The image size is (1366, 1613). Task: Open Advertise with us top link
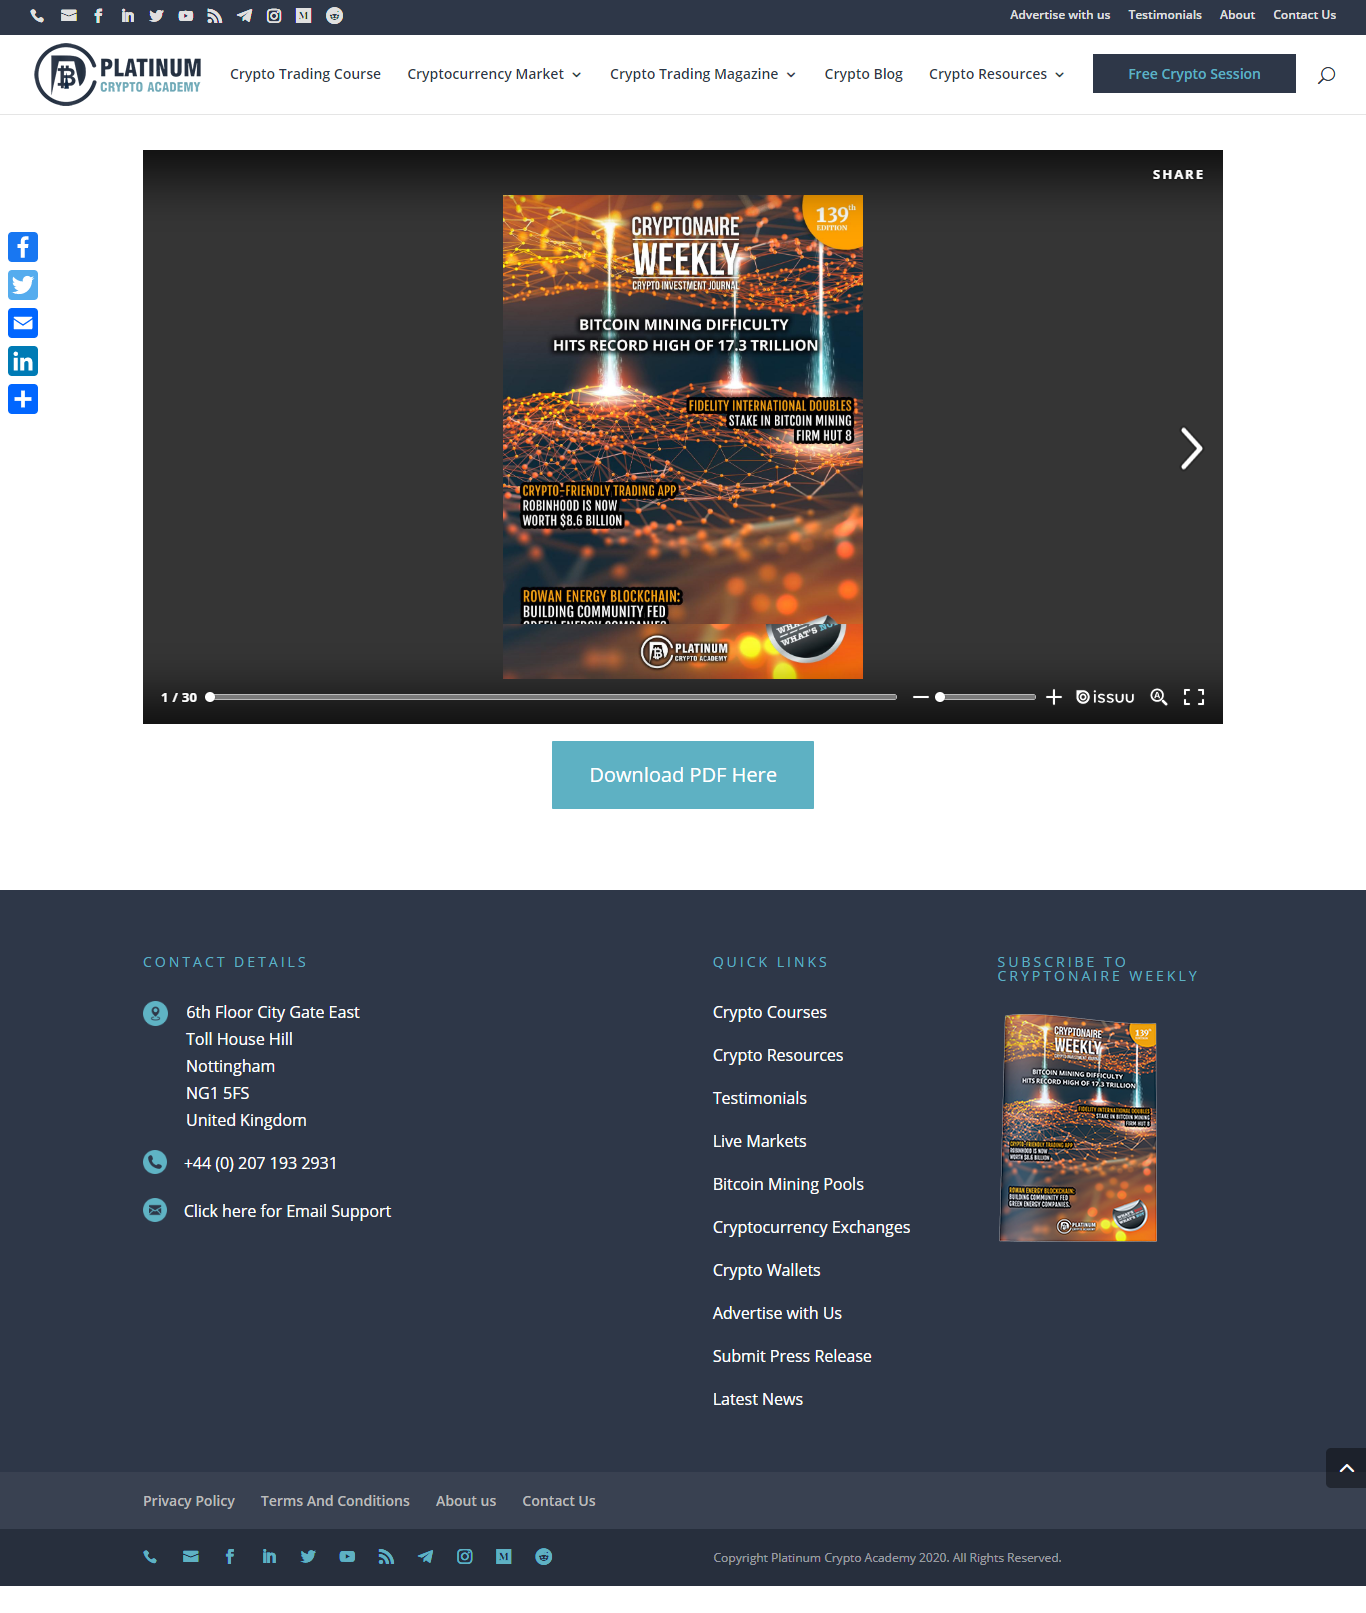click(x=1060, y=15)
